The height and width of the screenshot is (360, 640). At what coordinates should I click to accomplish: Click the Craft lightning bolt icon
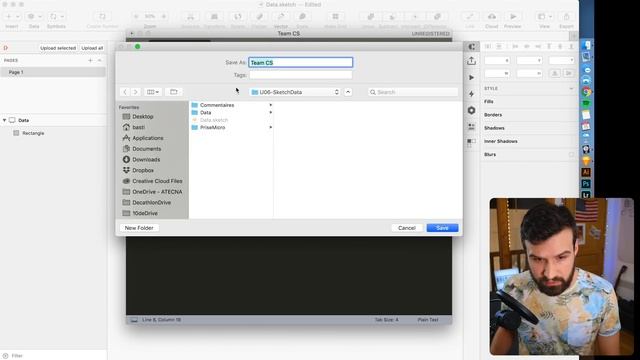point(471,94)
